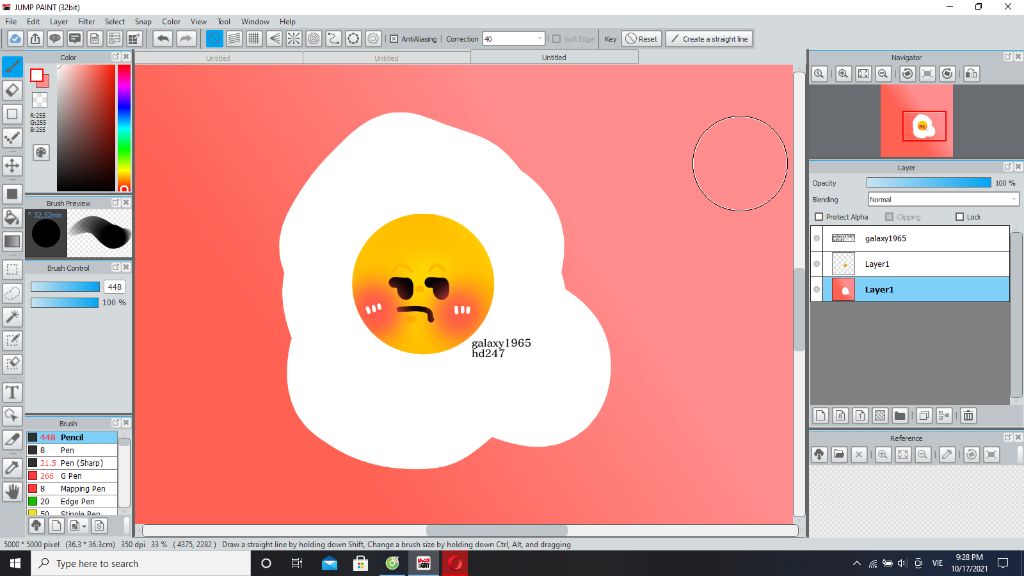Choose the Eyedropper tool
1024x576 pixels.
12,467
